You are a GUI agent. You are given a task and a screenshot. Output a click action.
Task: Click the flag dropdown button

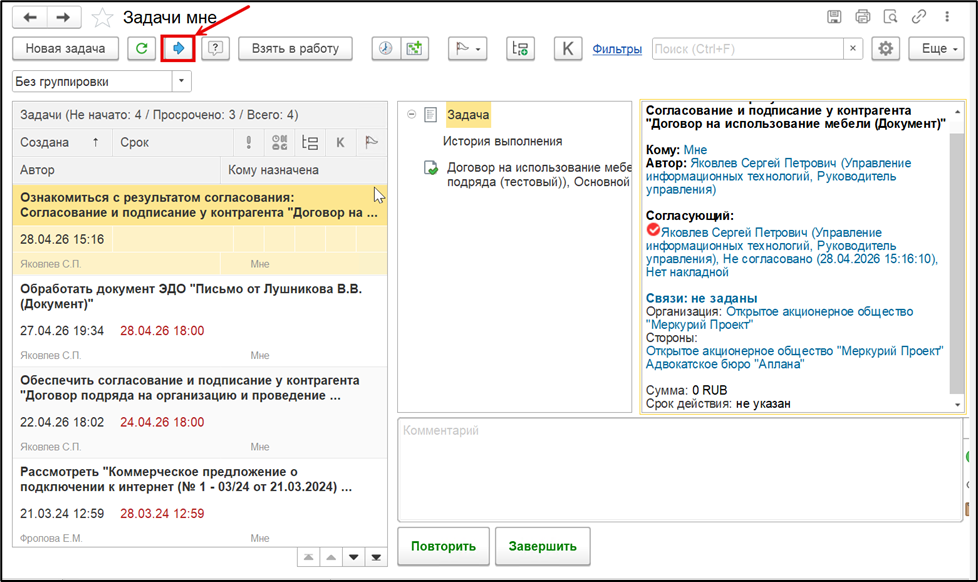(468, 49)
